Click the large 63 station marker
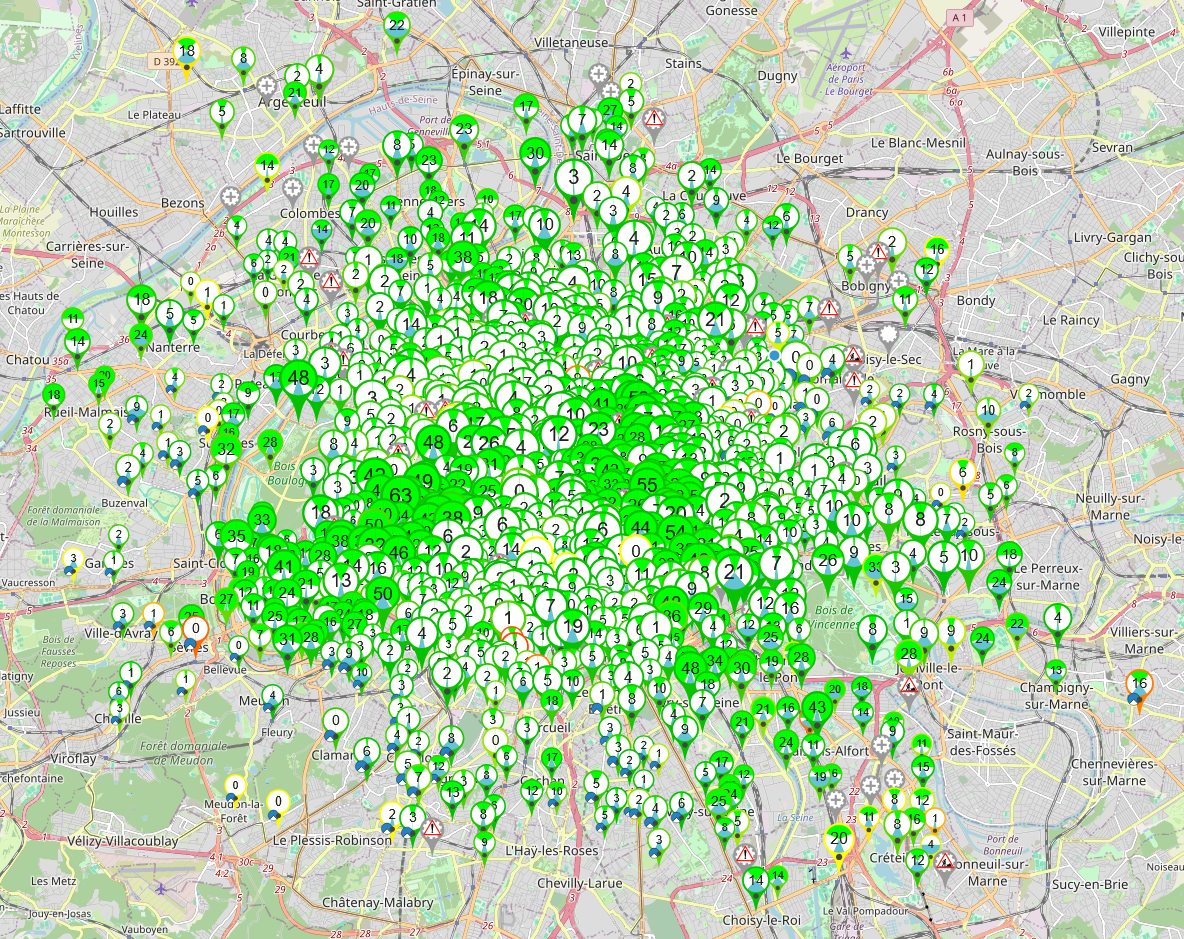This screenshot has width=1184, height=939. pyautogui.click(x=401, y=496)
